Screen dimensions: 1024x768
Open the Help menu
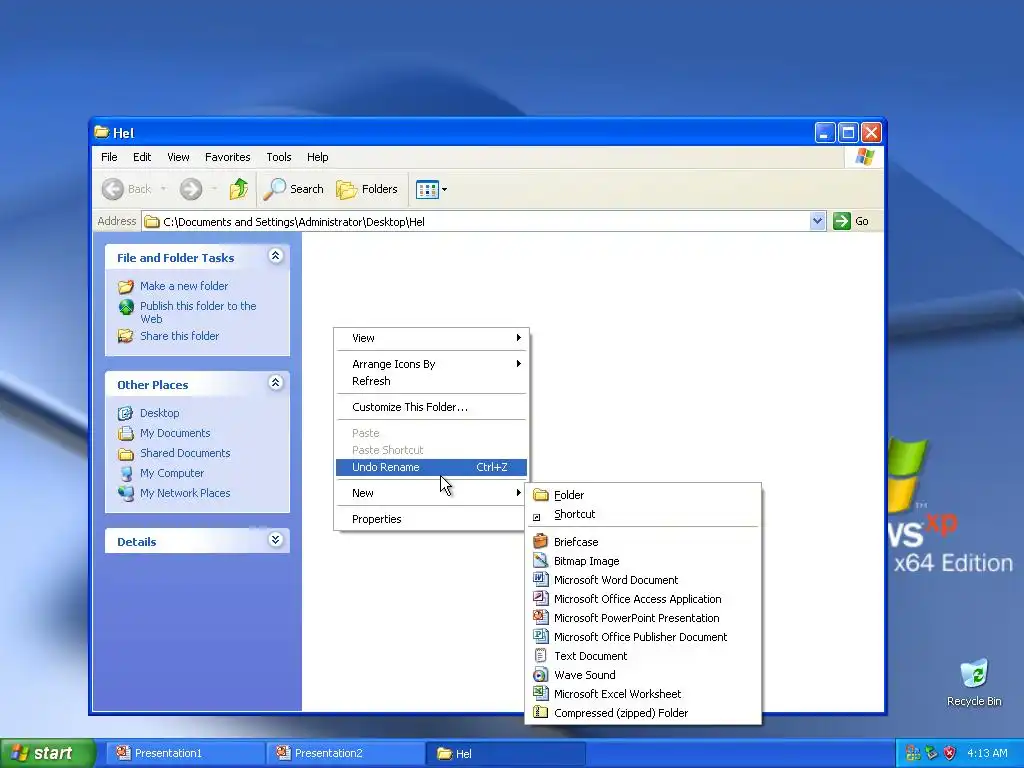(x=317, y=157)
